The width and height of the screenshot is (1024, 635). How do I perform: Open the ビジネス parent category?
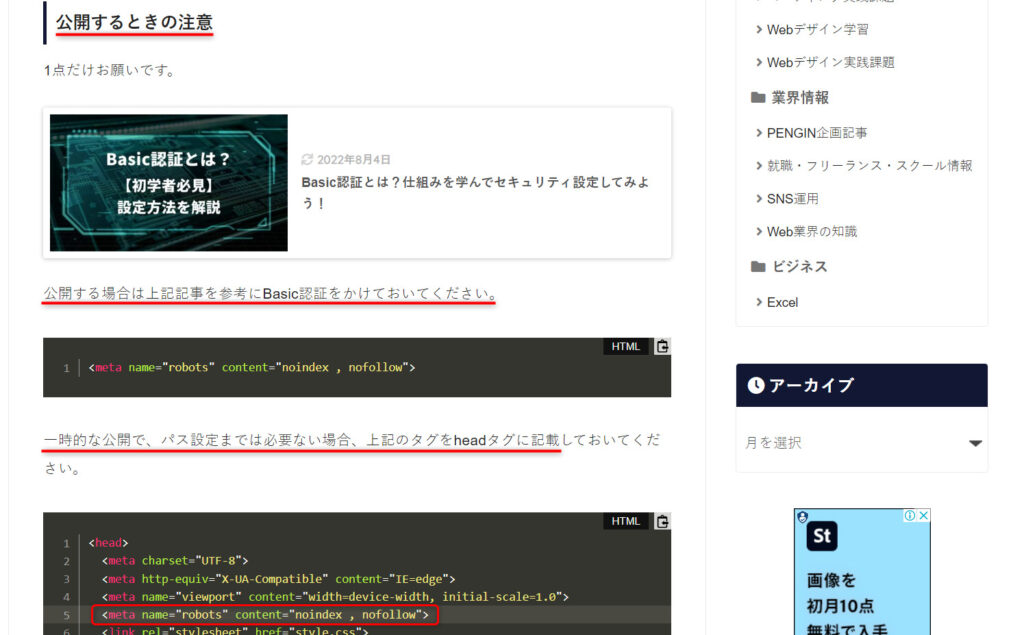[799, 267]
